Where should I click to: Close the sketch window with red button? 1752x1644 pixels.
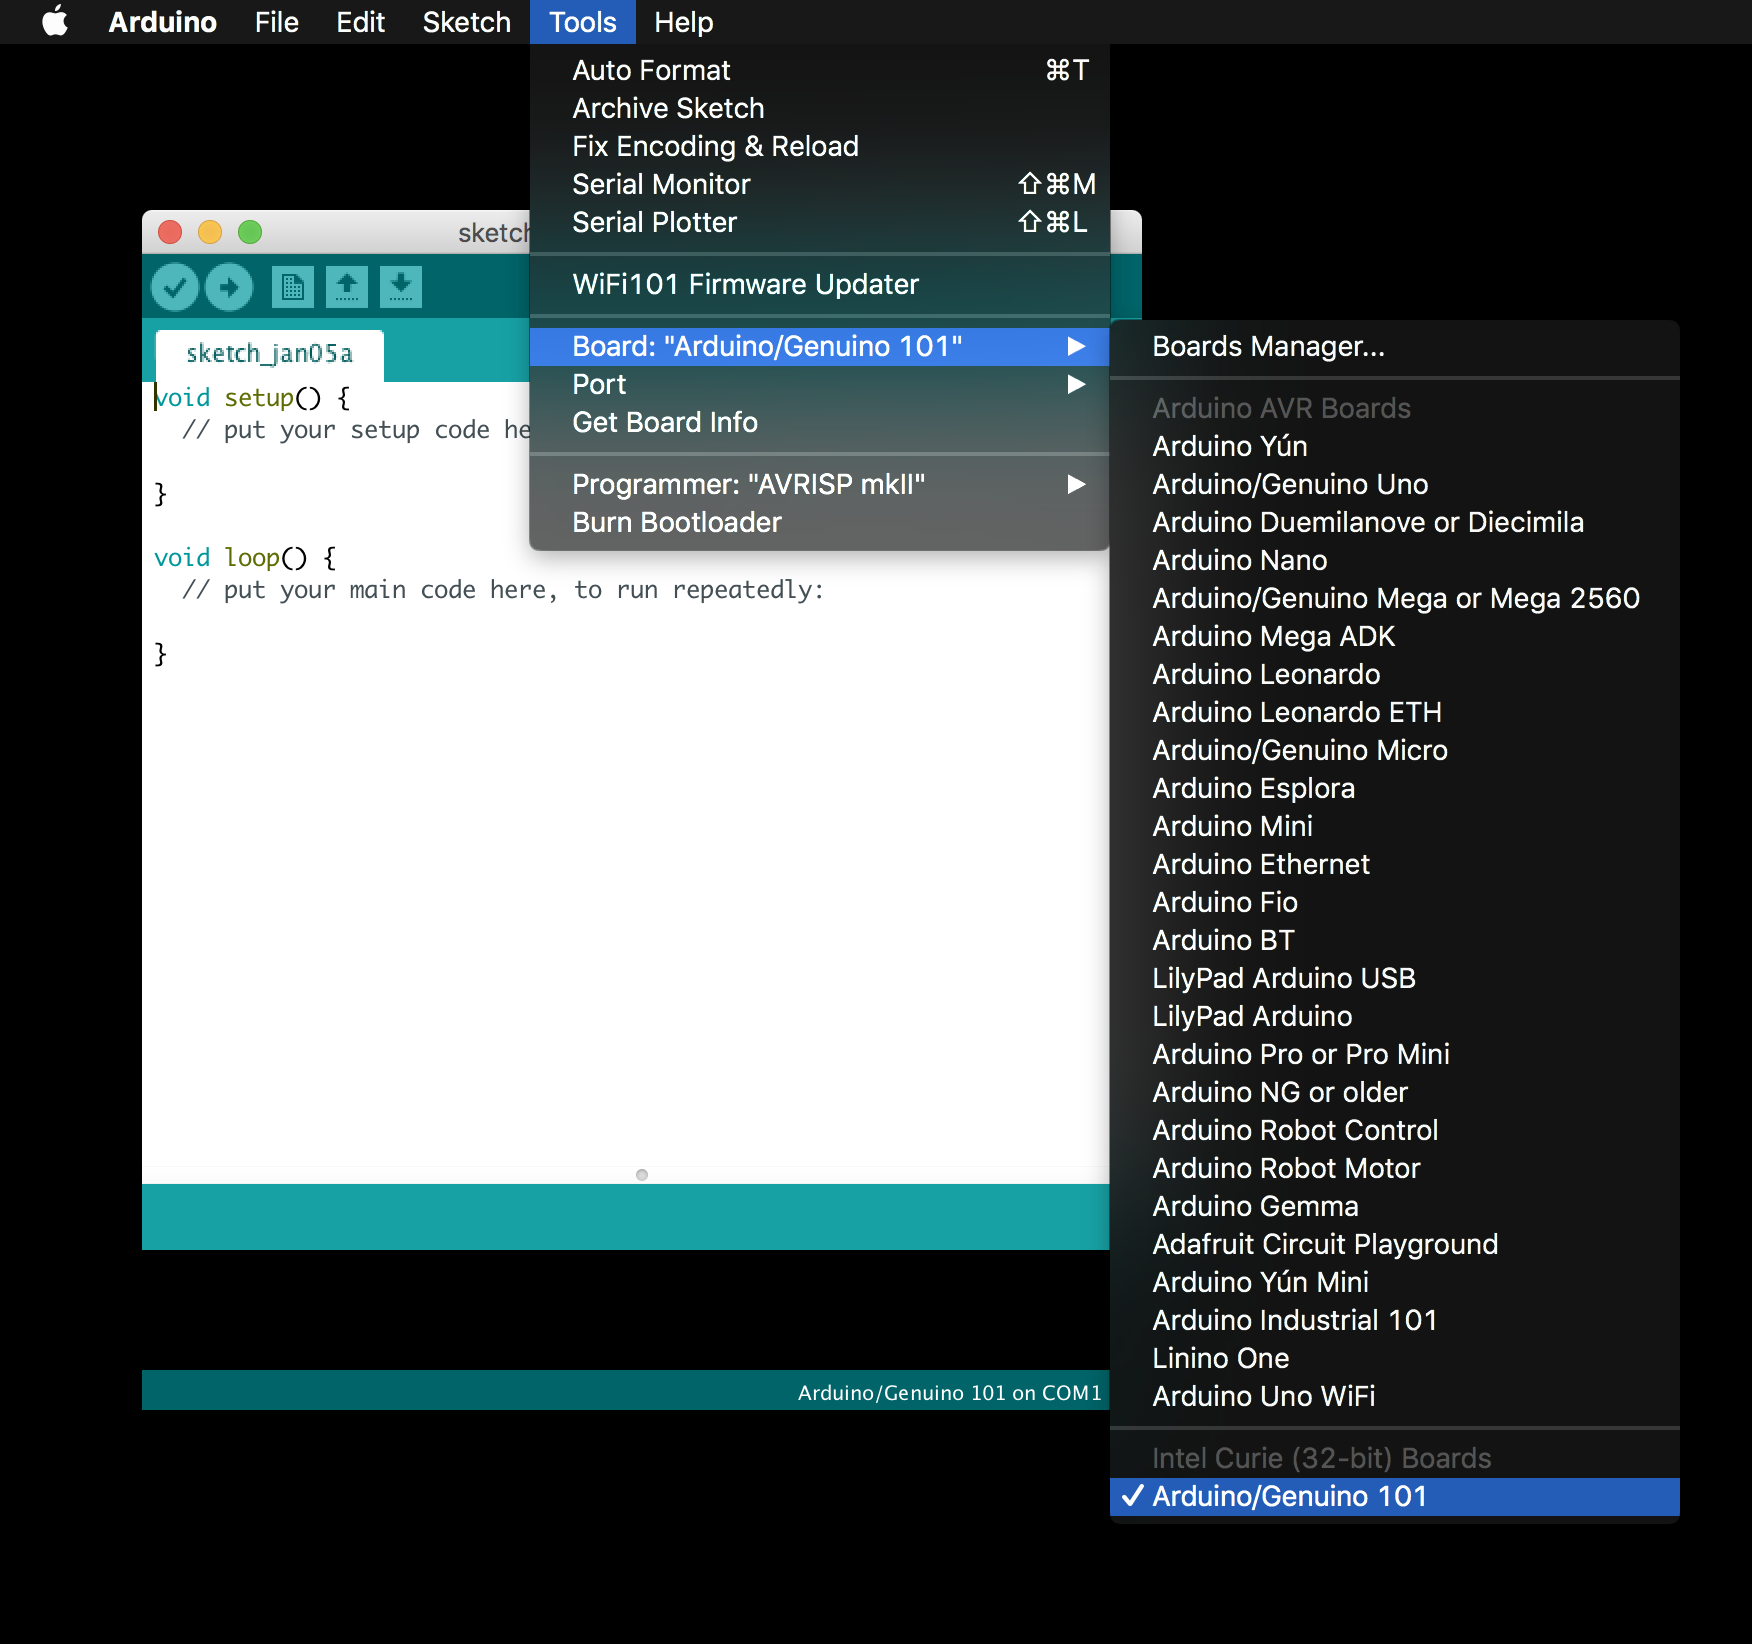tap(170, 232)
